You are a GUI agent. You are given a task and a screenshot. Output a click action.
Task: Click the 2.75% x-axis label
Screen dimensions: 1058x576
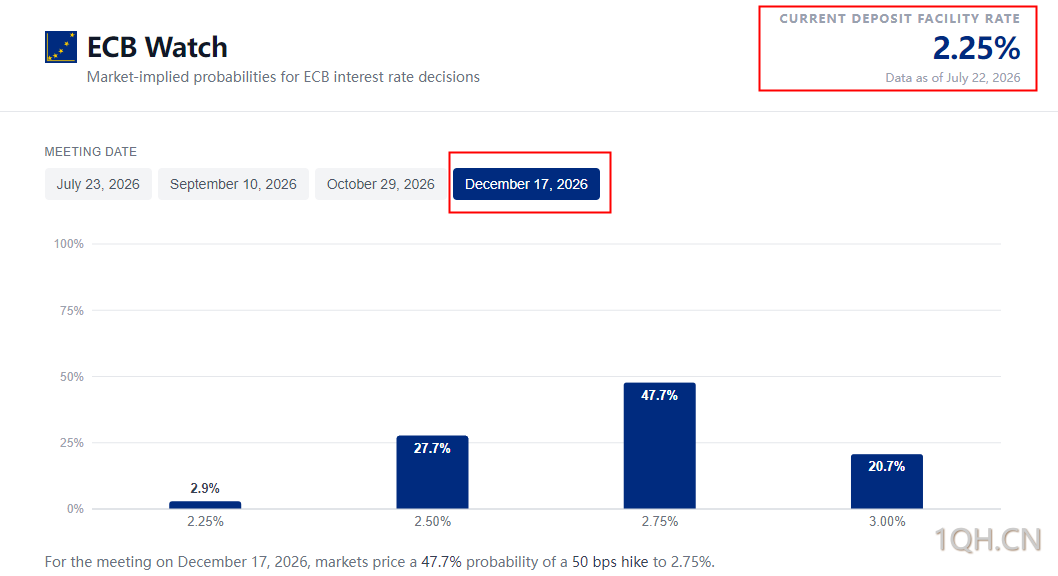point(660,521)
